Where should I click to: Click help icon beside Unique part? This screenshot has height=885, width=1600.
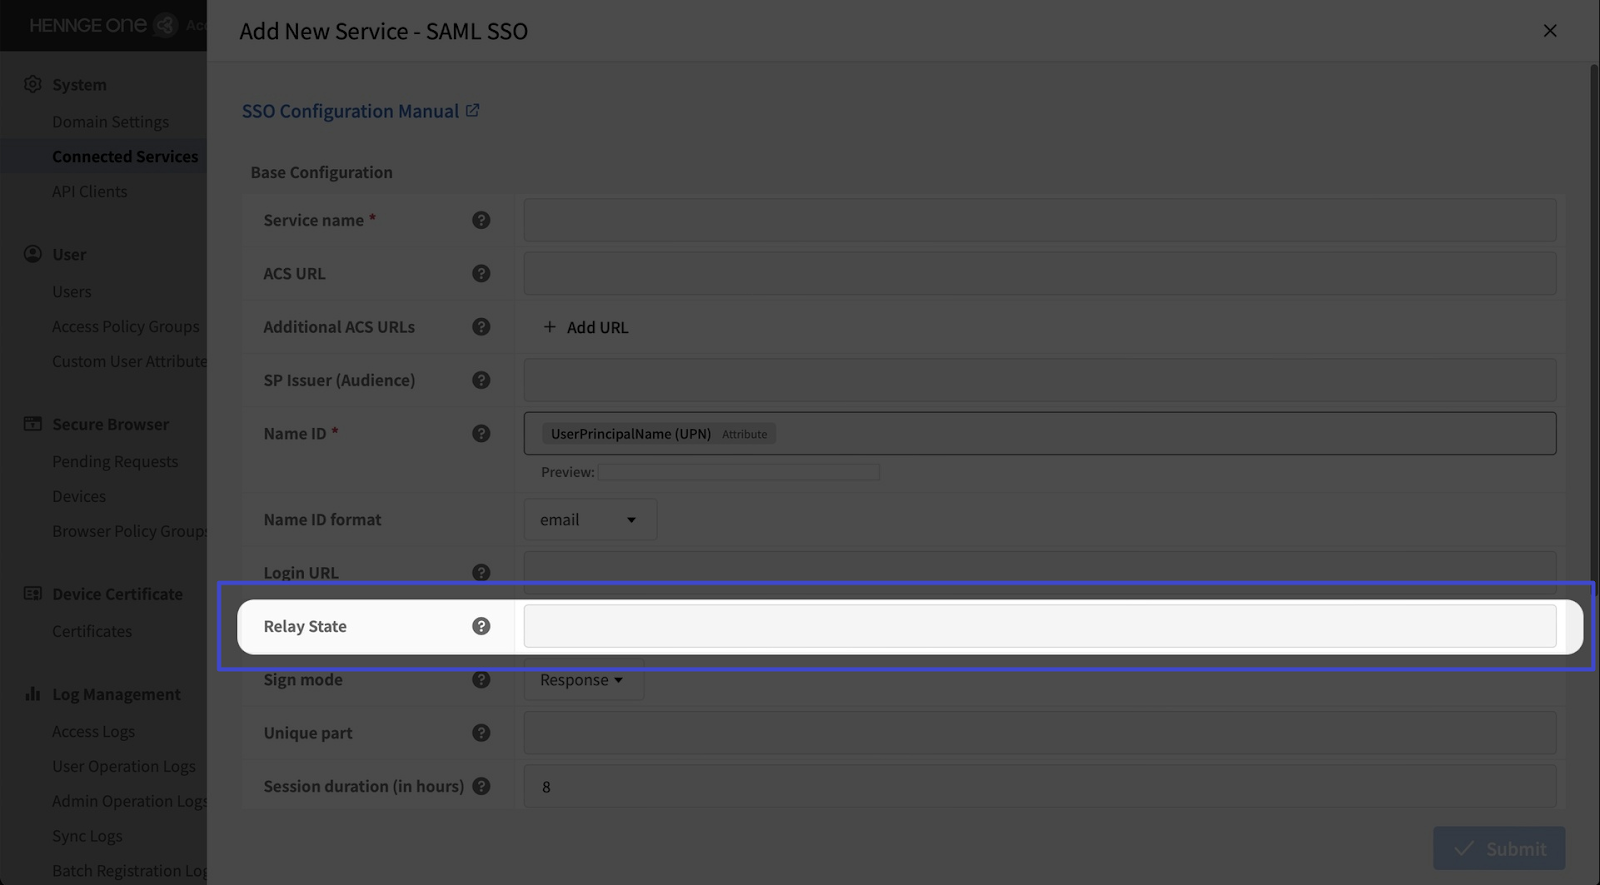coord(481,733)
